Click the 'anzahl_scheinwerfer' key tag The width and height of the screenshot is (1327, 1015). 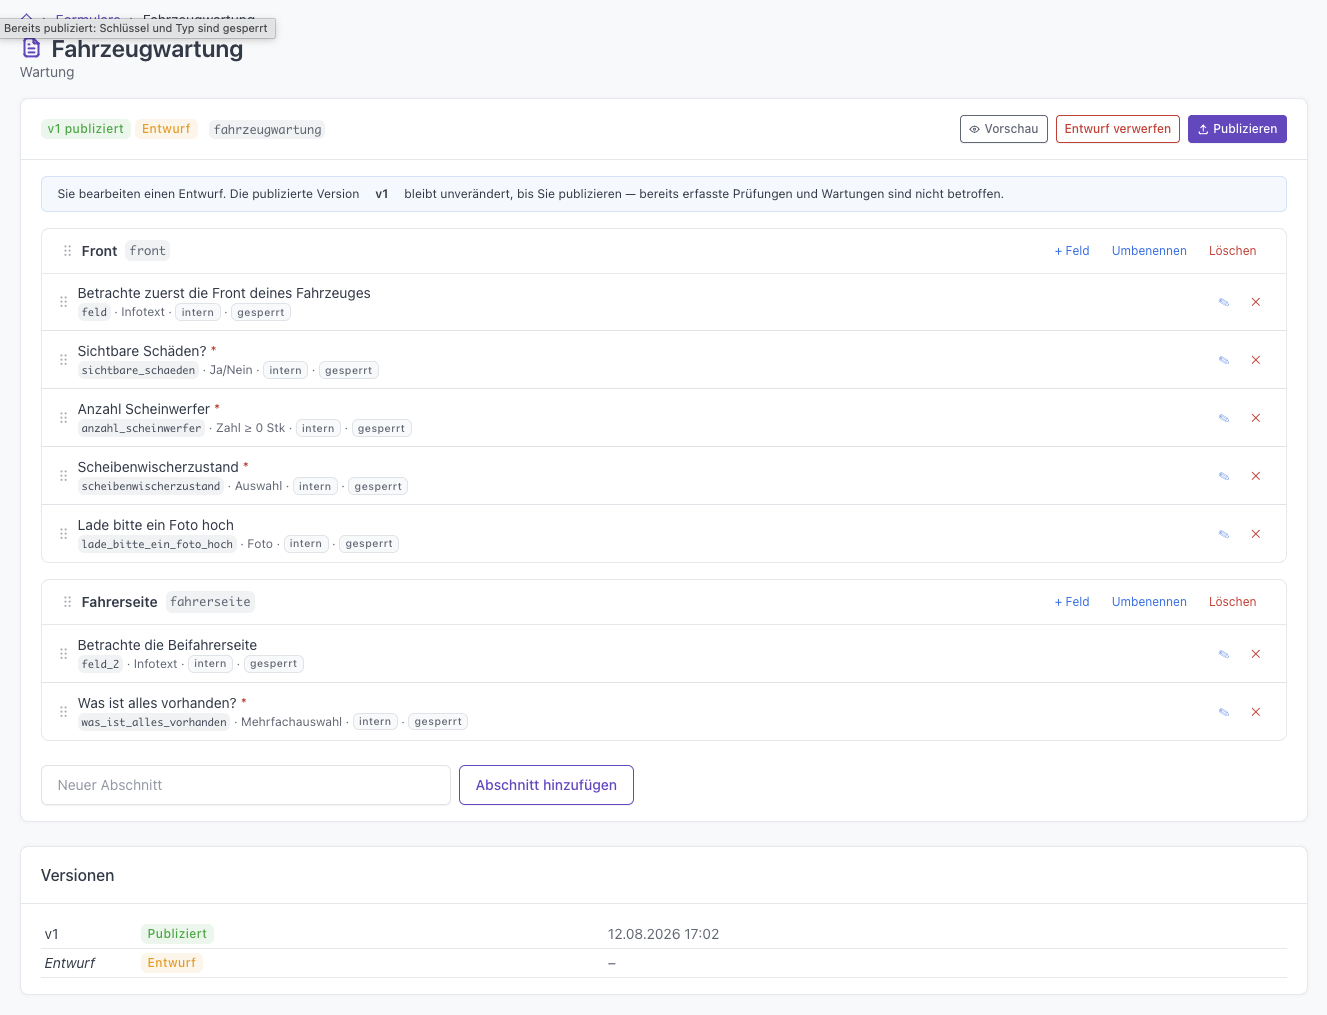(x=142, y=428)
